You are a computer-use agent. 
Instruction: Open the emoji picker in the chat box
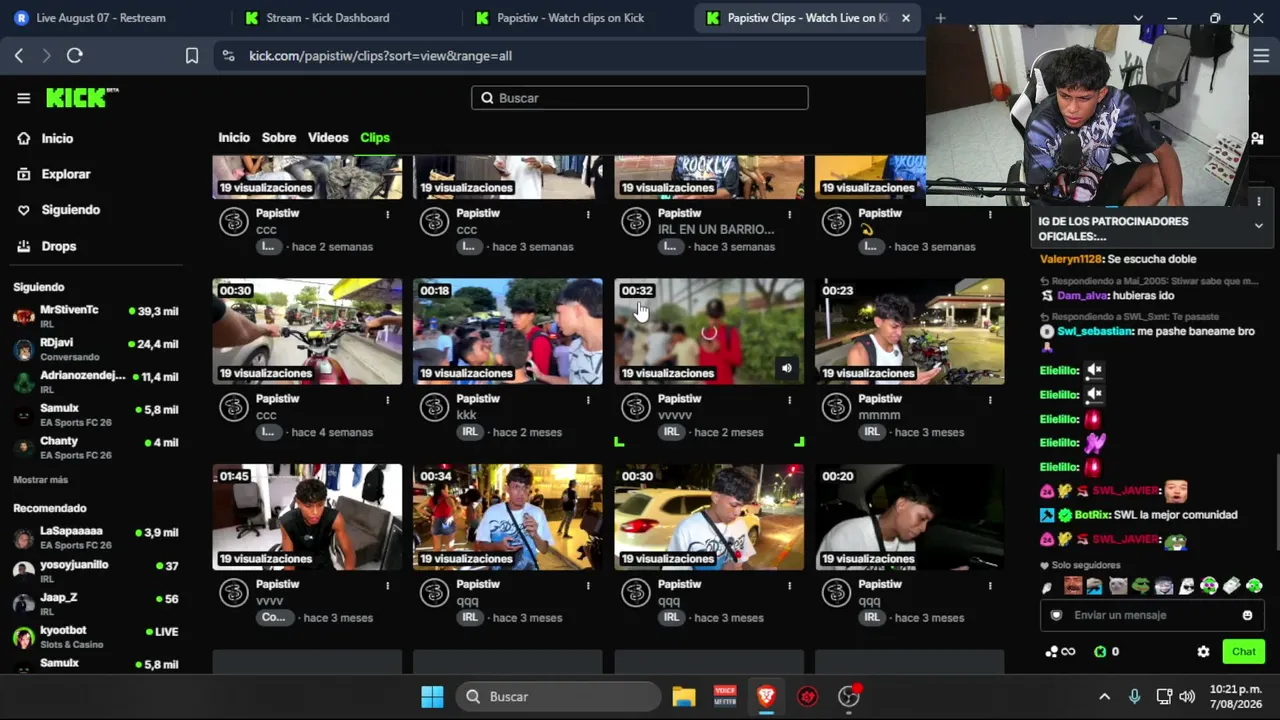[x=1247, y=615]
